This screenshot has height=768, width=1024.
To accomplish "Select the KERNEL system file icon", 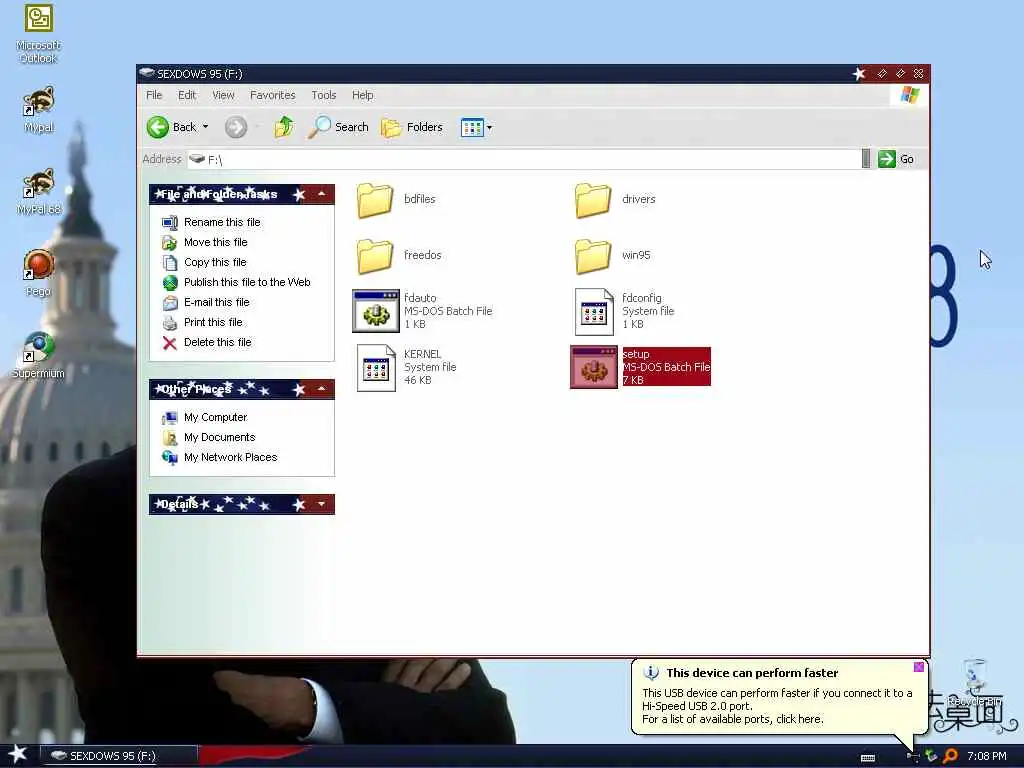I will pyautogui.click(x=376, y=368).
